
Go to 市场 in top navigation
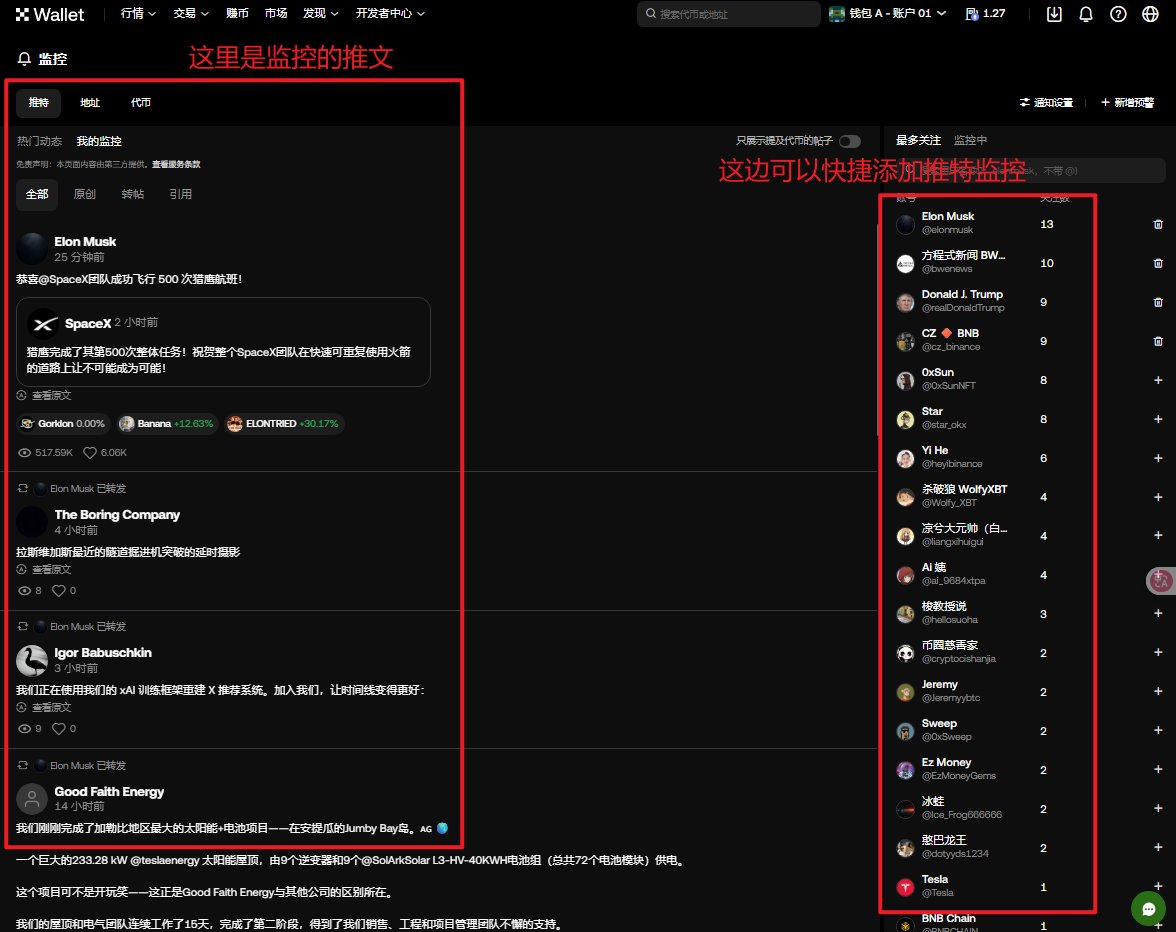(x=276, y=13)
